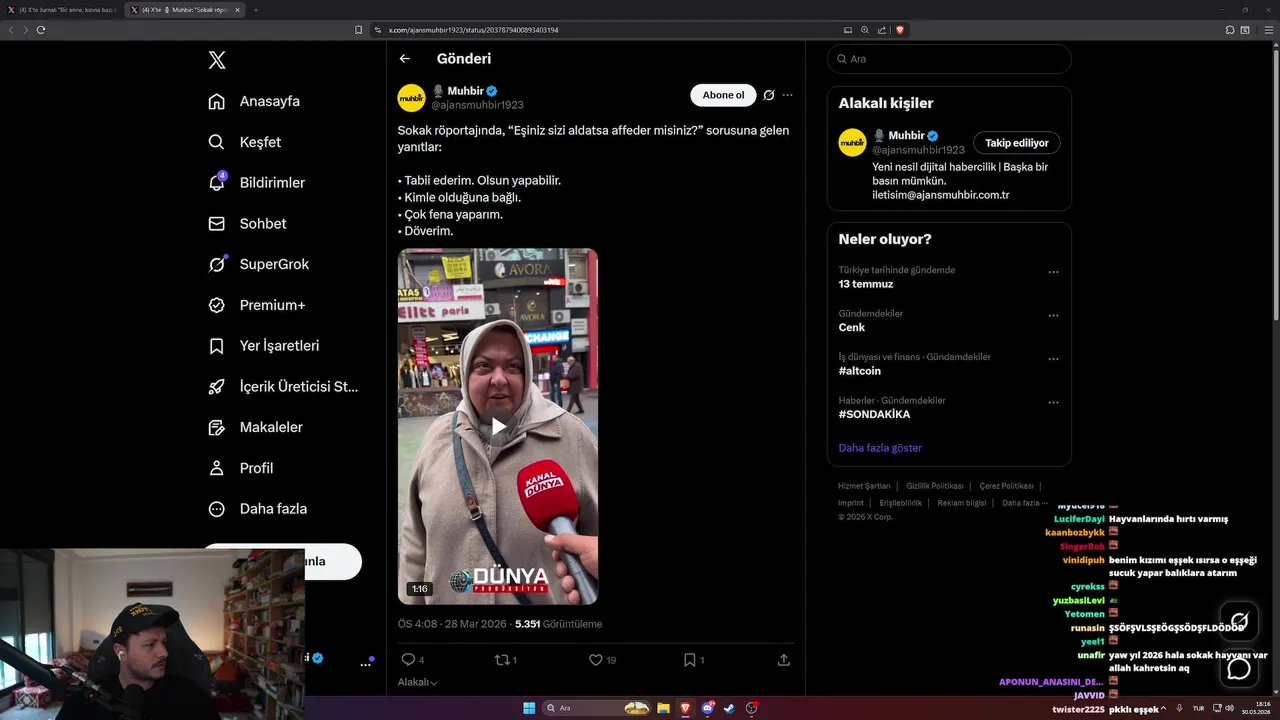Image resolution: width=1280 pixels, height=720 pixels.
Task: Open footer Daha fazla options
Action: [x=1025, y=503]
